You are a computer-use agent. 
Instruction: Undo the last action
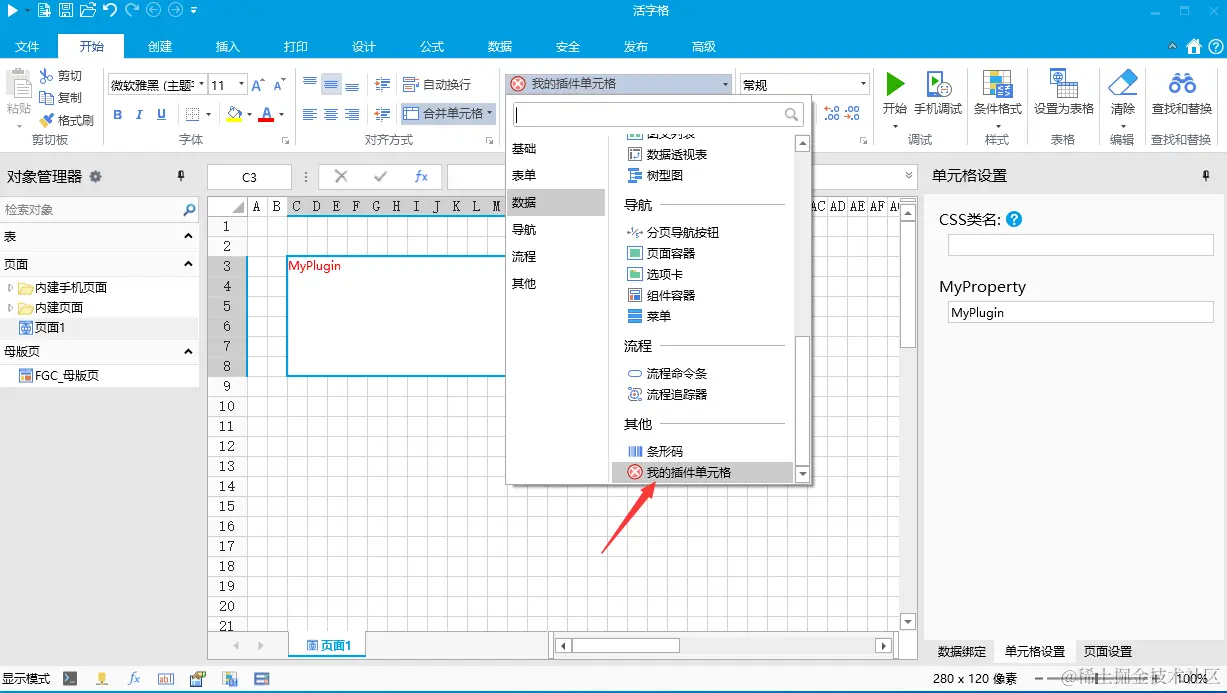click(x=109, y=10)
